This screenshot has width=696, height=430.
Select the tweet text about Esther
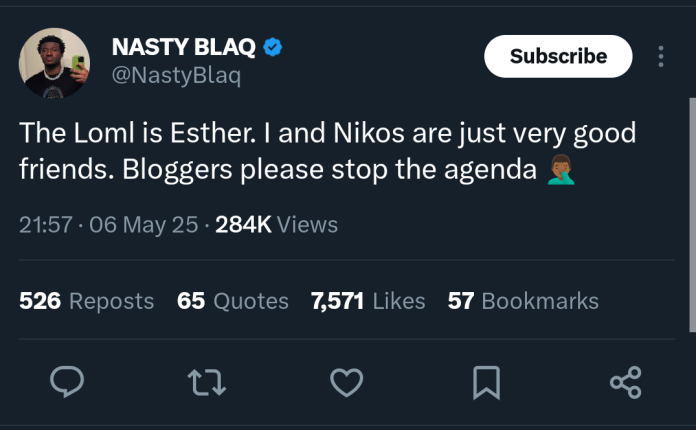pos(328,151)
